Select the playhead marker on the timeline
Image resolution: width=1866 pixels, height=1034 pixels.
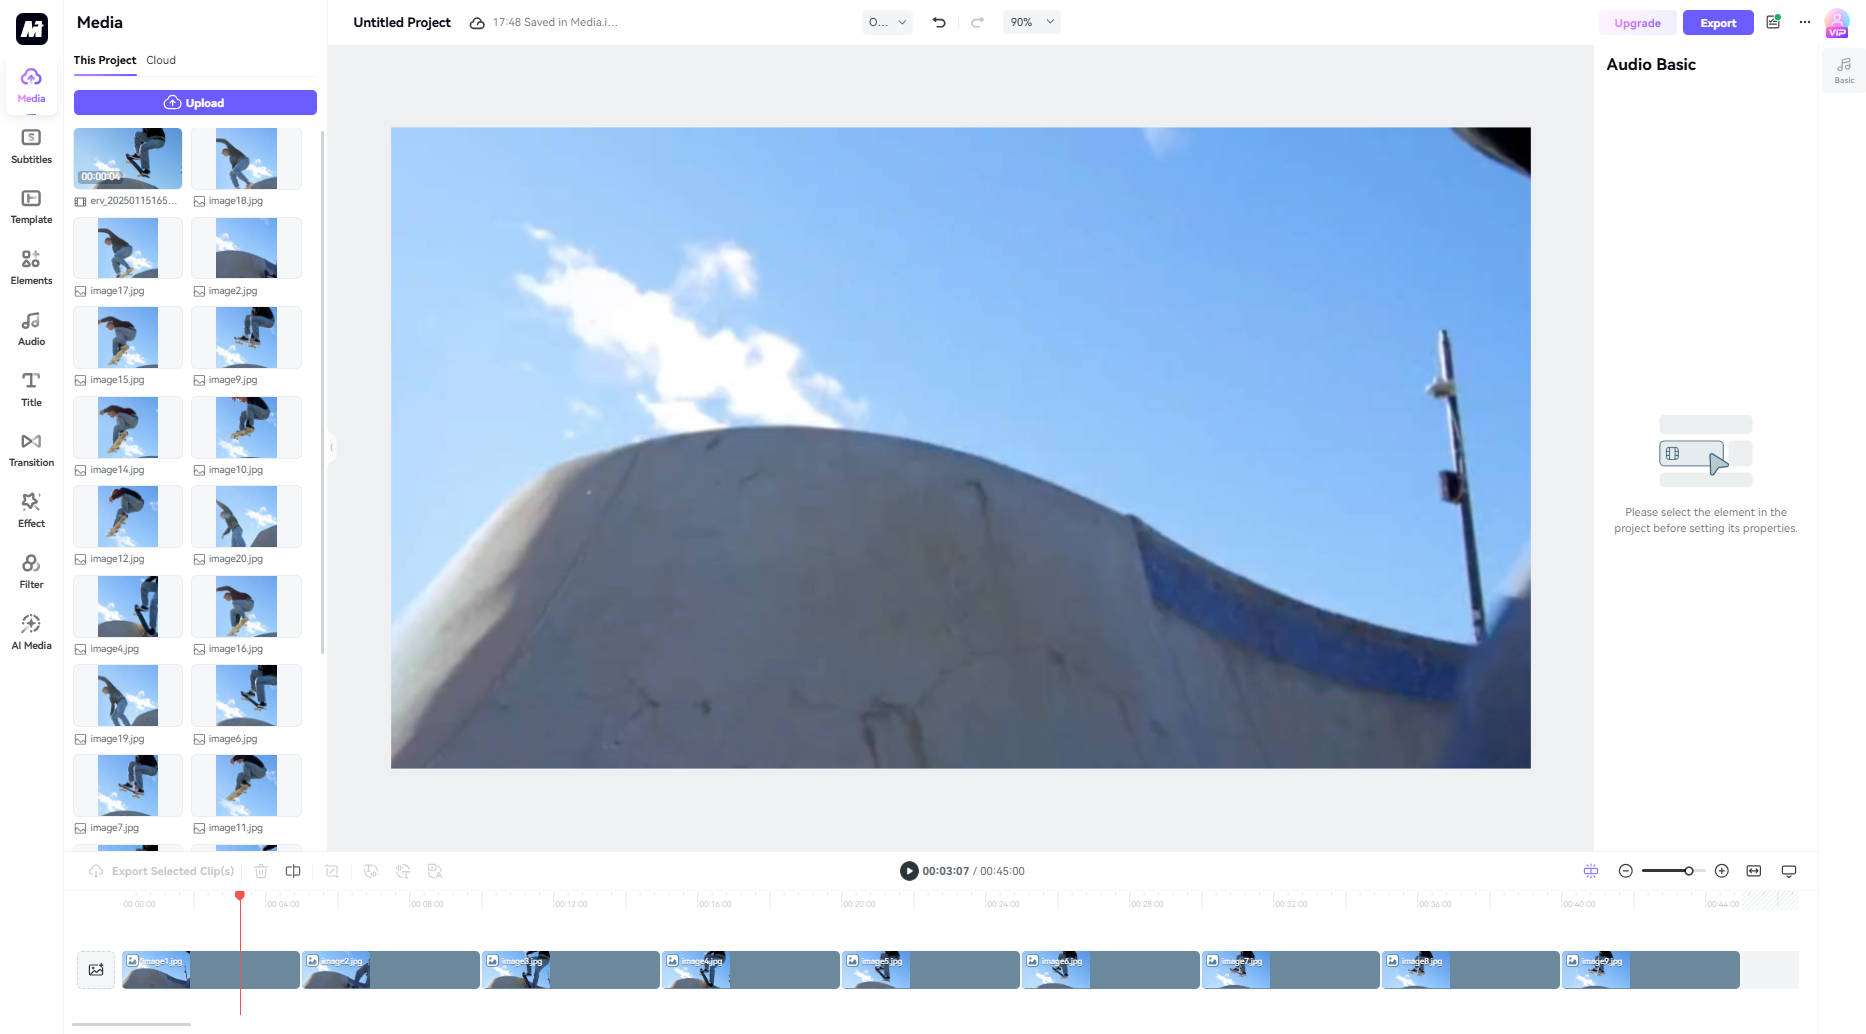240,895
